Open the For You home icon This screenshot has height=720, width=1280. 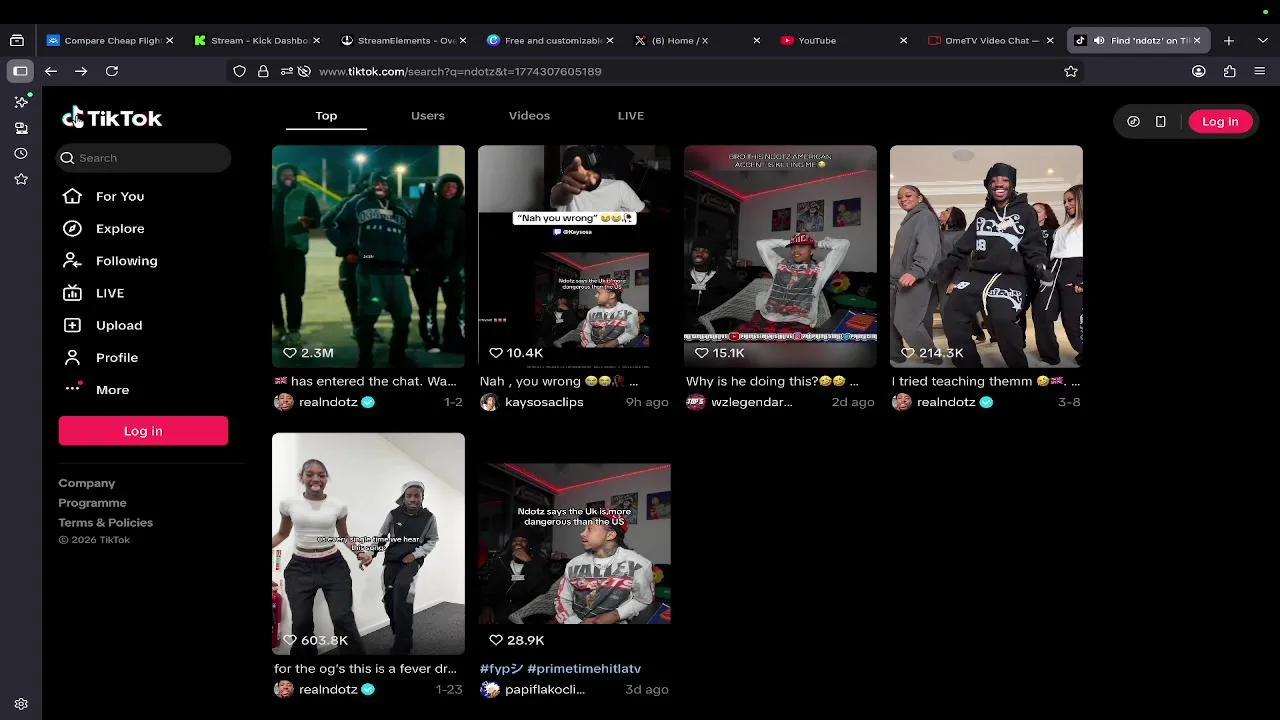[x=72, y=196]
